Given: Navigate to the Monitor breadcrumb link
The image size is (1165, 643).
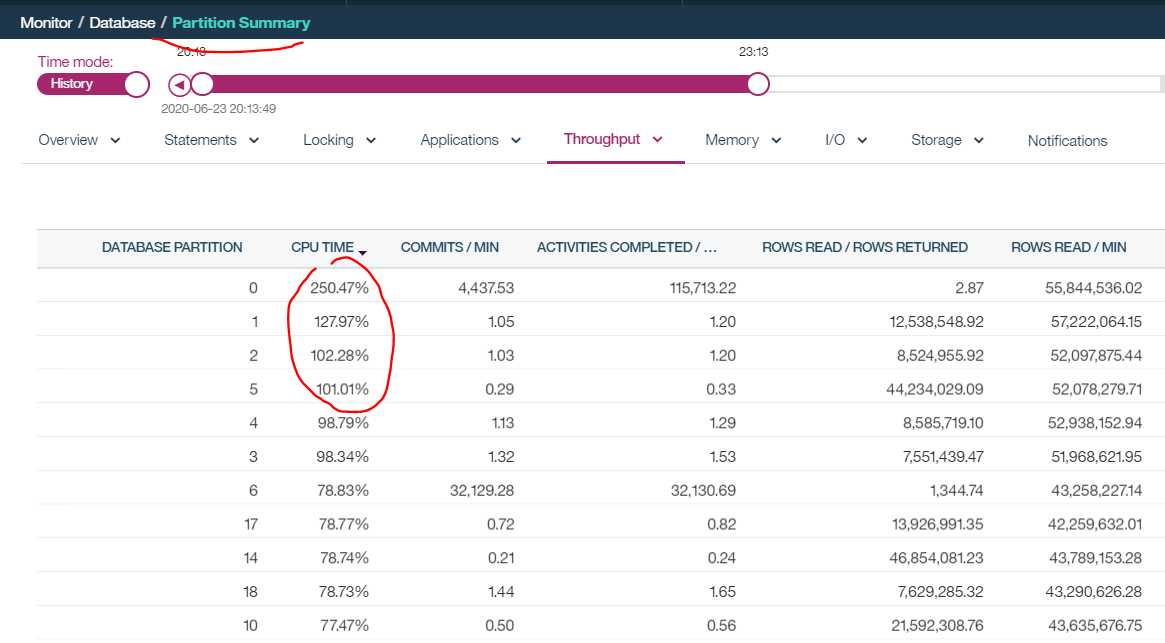Looking at the screenshot, I should [x=46, y=22].
